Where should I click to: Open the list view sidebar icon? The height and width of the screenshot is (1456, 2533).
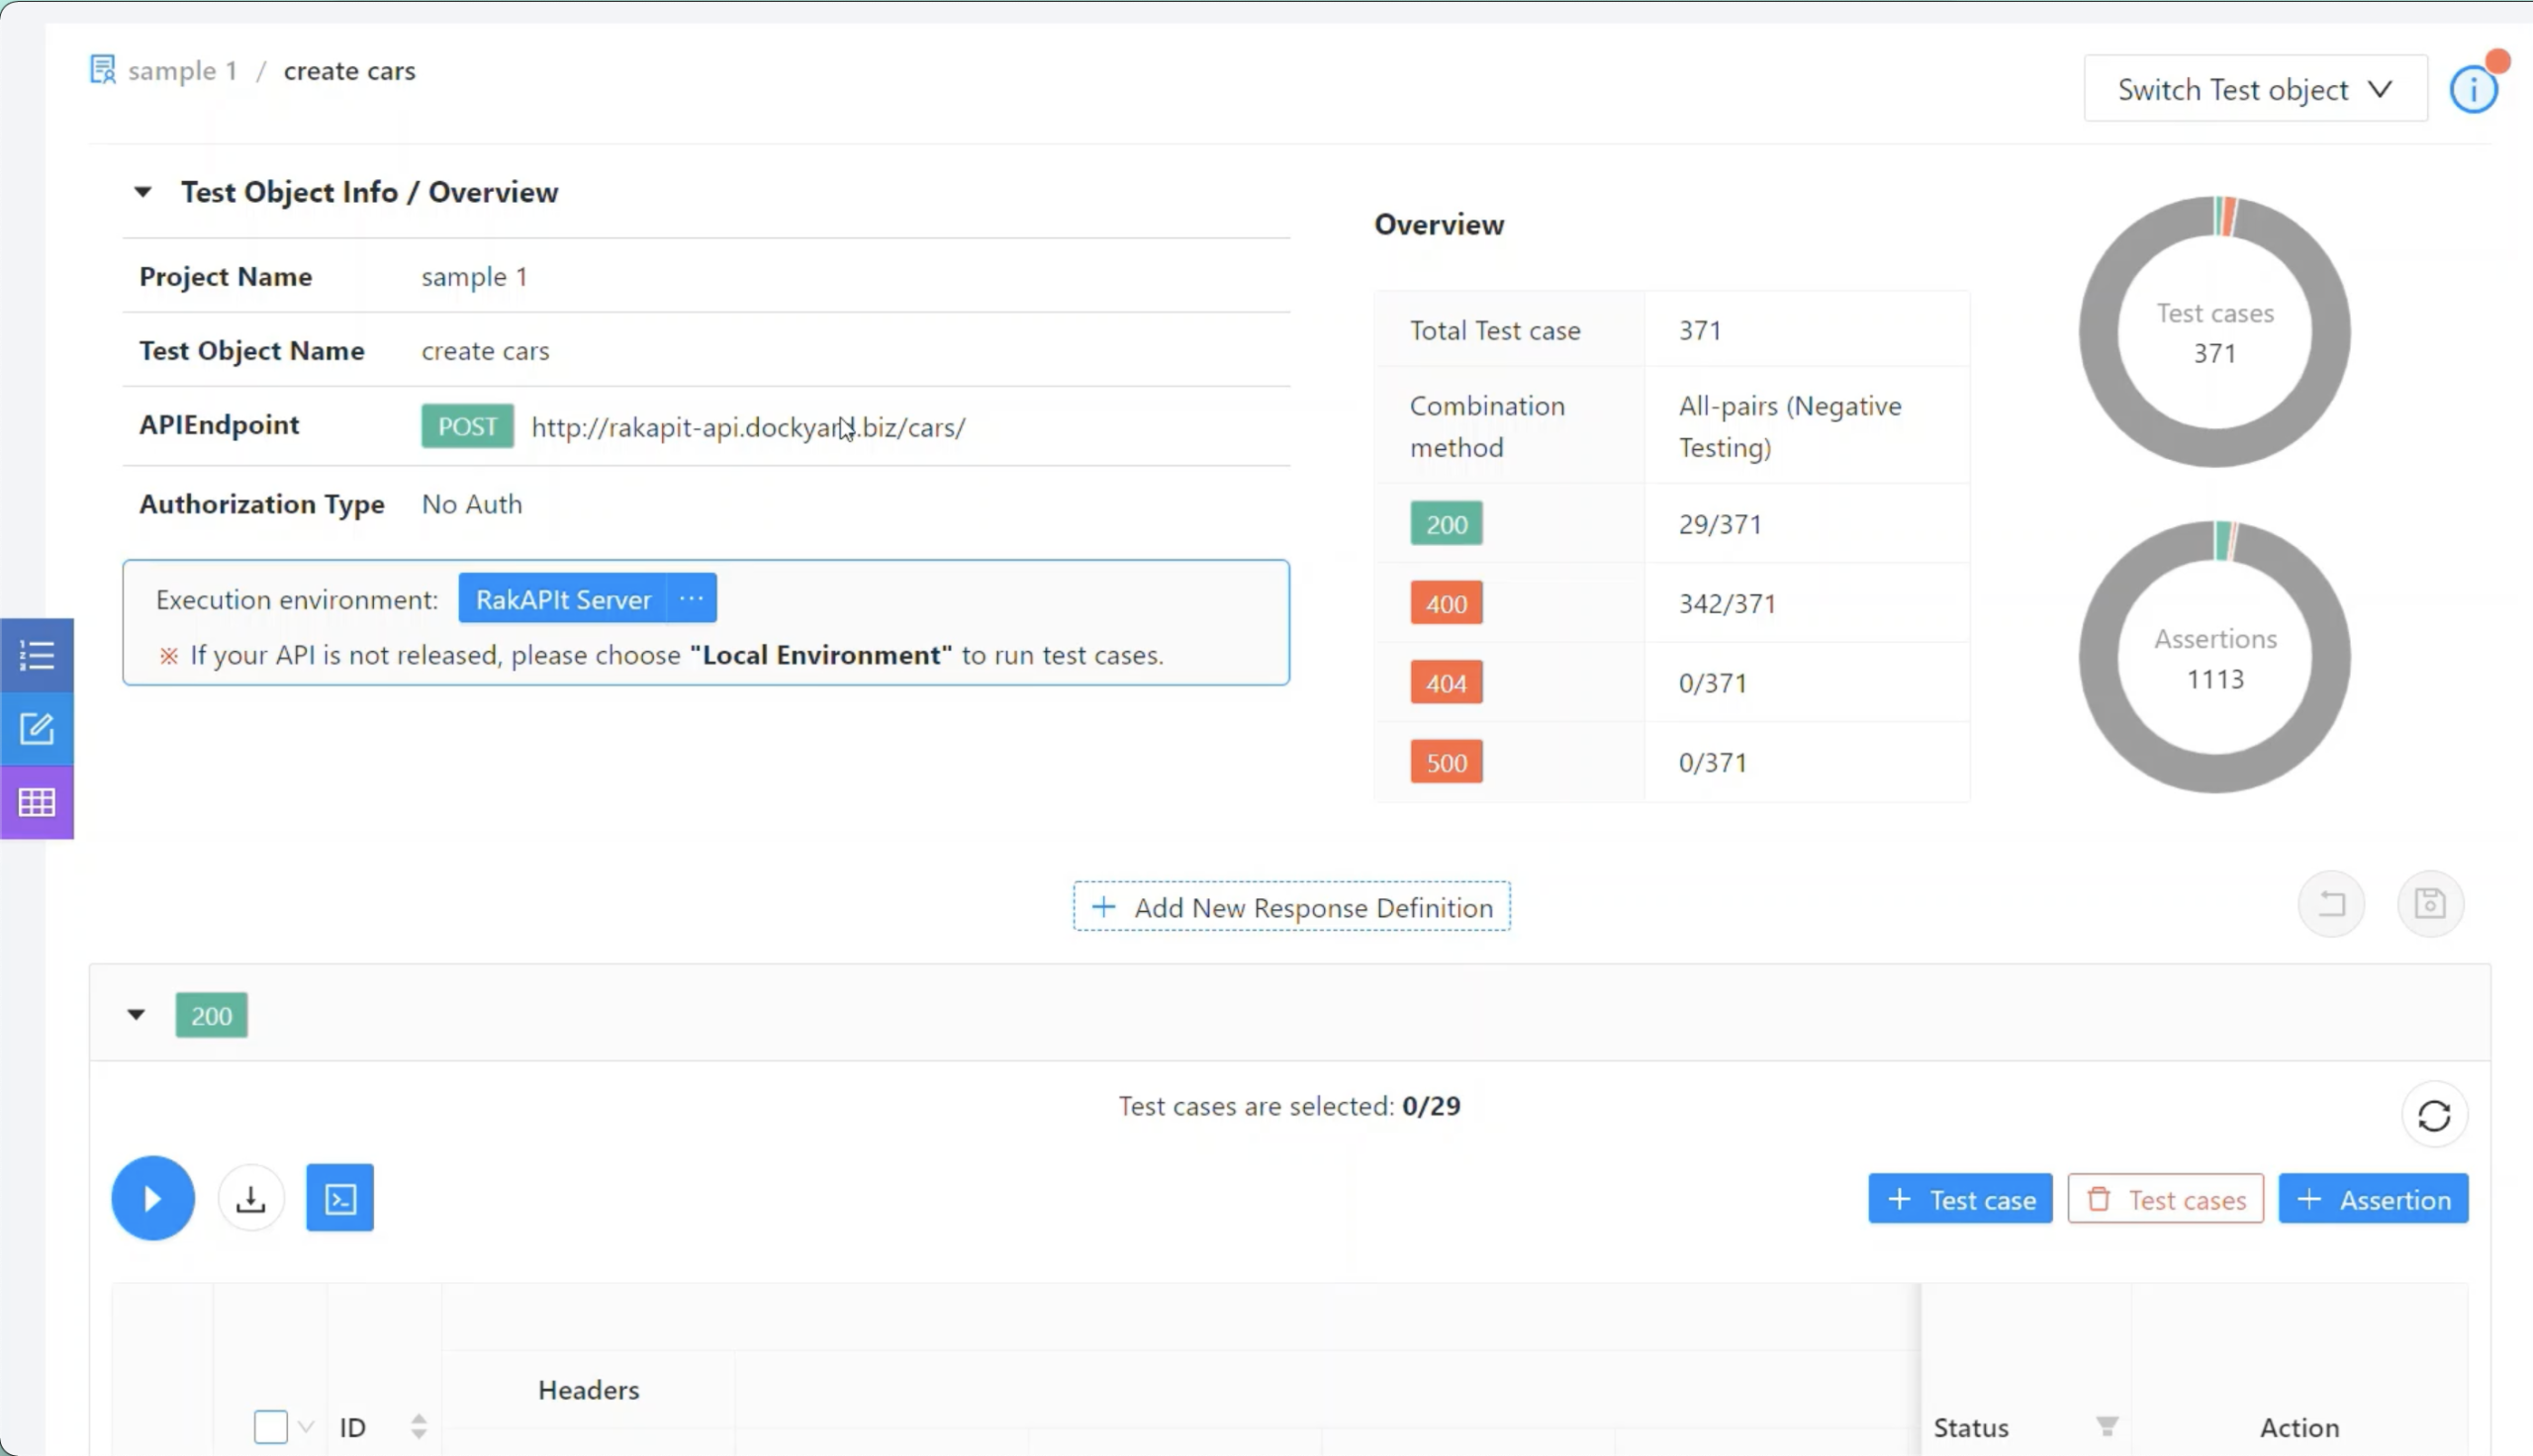(37, 656)
